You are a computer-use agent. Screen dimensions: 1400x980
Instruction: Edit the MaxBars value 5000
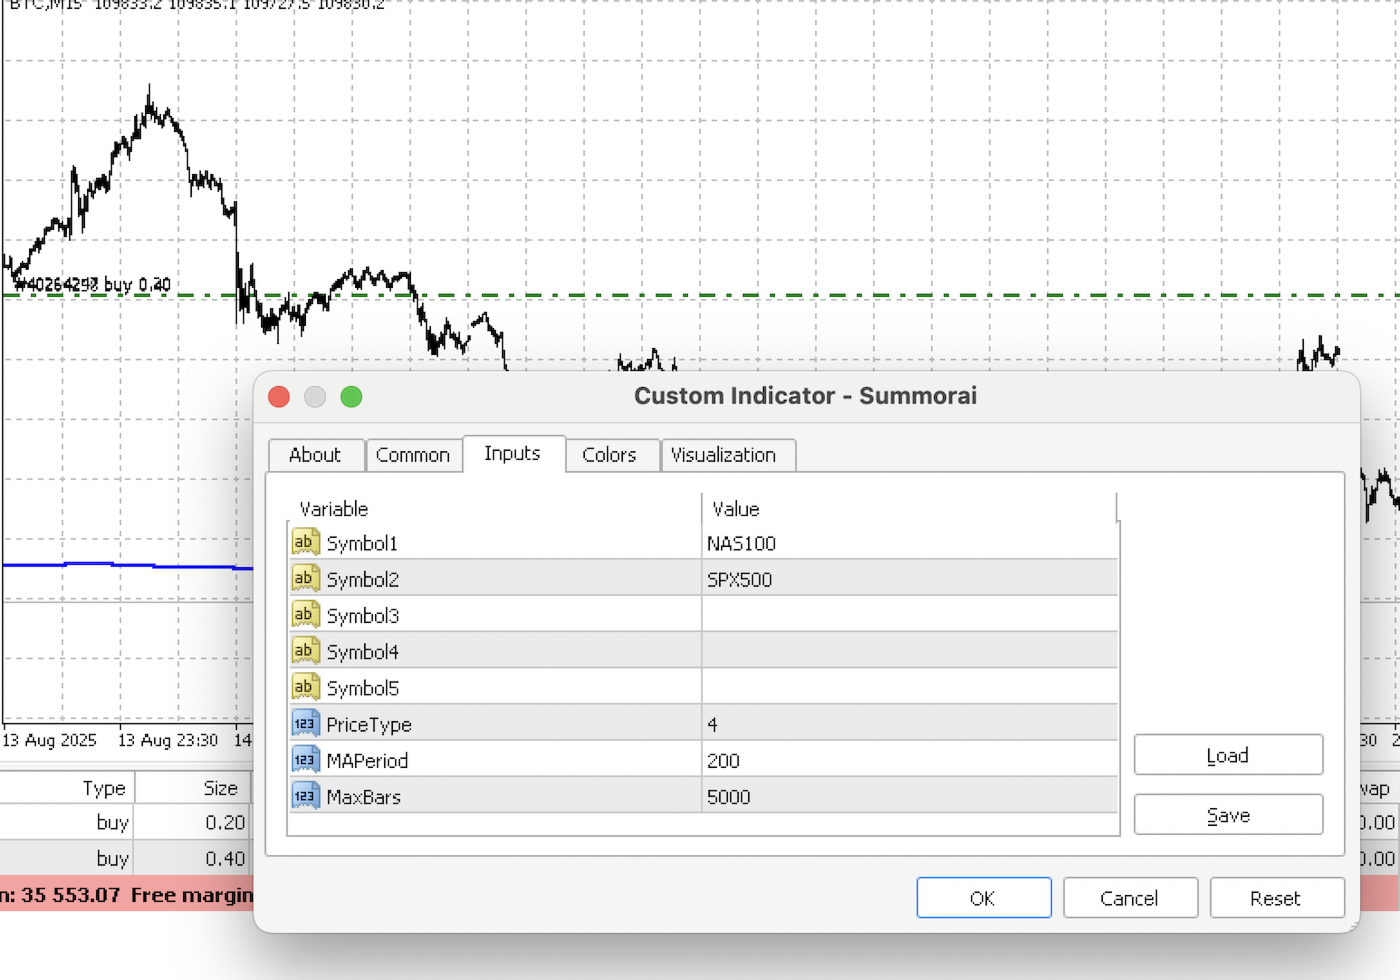tap(909, 797)
